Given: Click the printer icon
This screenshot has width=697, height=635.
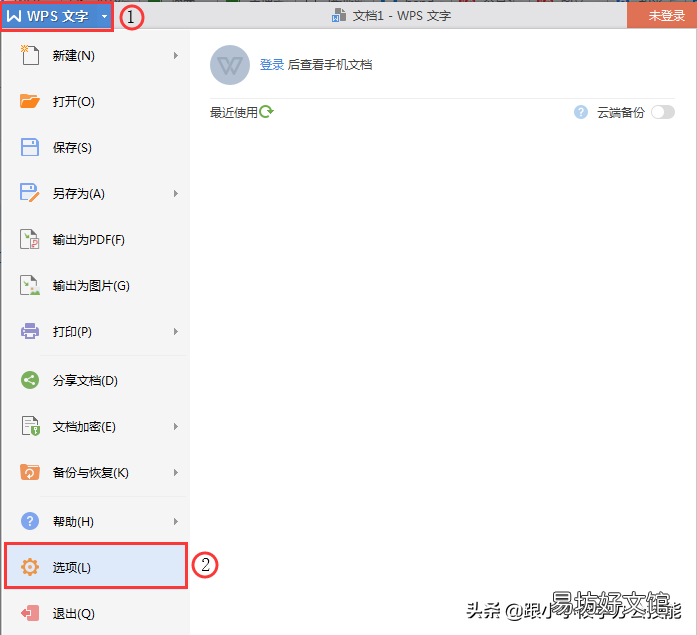Looking at the screenshot, I should [x=30, y=331].
